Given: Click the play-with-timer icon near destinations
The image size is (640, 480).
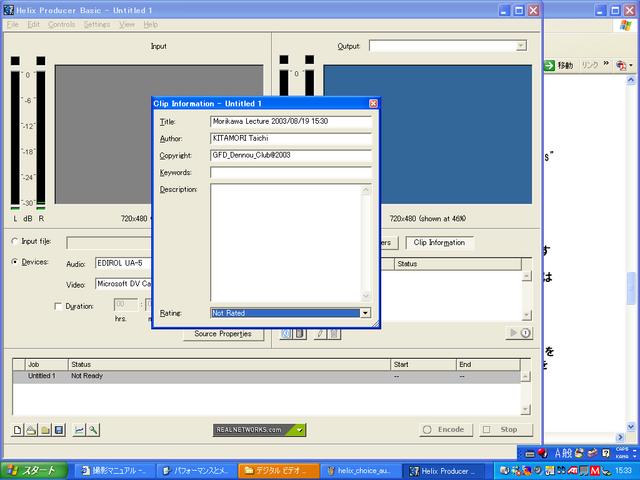Looking at the screenshot, I should pos(519,333).
